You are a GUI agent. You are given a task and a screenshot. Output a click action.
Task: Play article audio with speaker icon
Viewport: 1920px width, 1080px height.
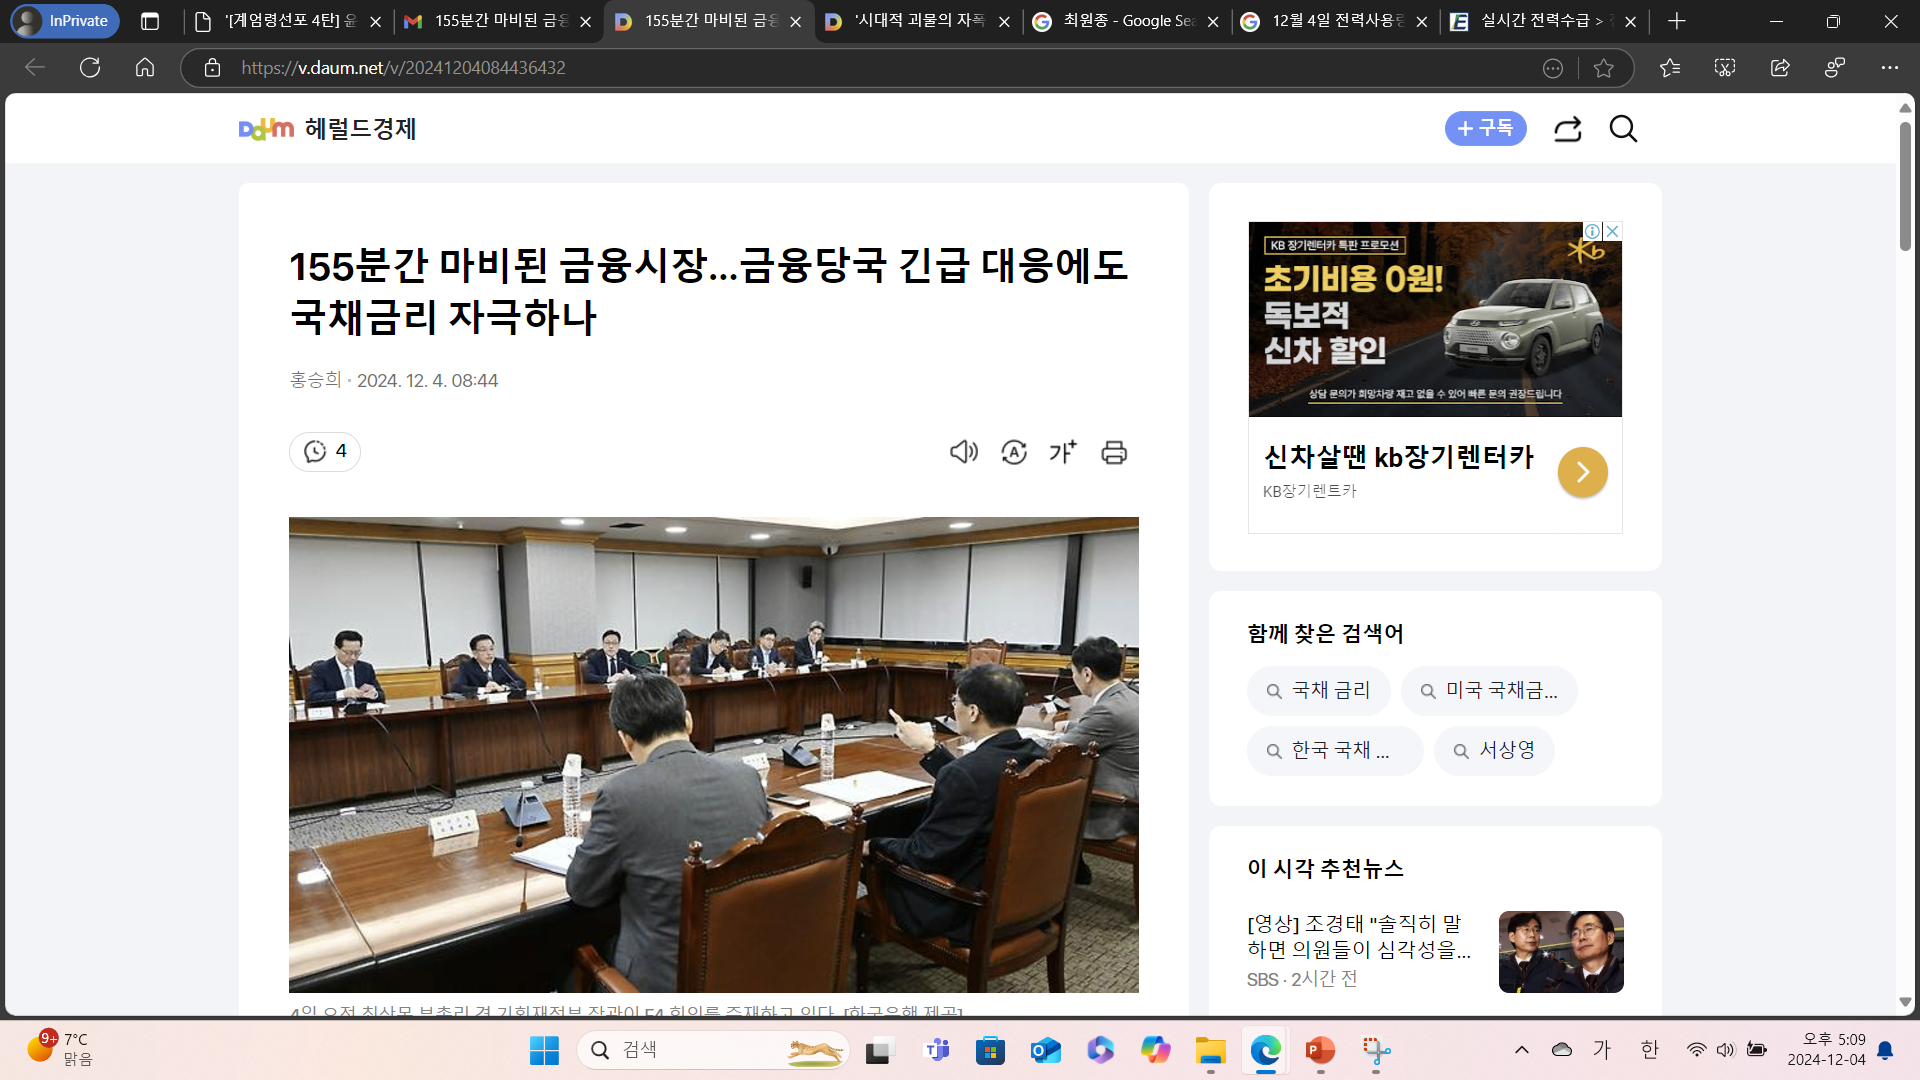click(963, 452)
